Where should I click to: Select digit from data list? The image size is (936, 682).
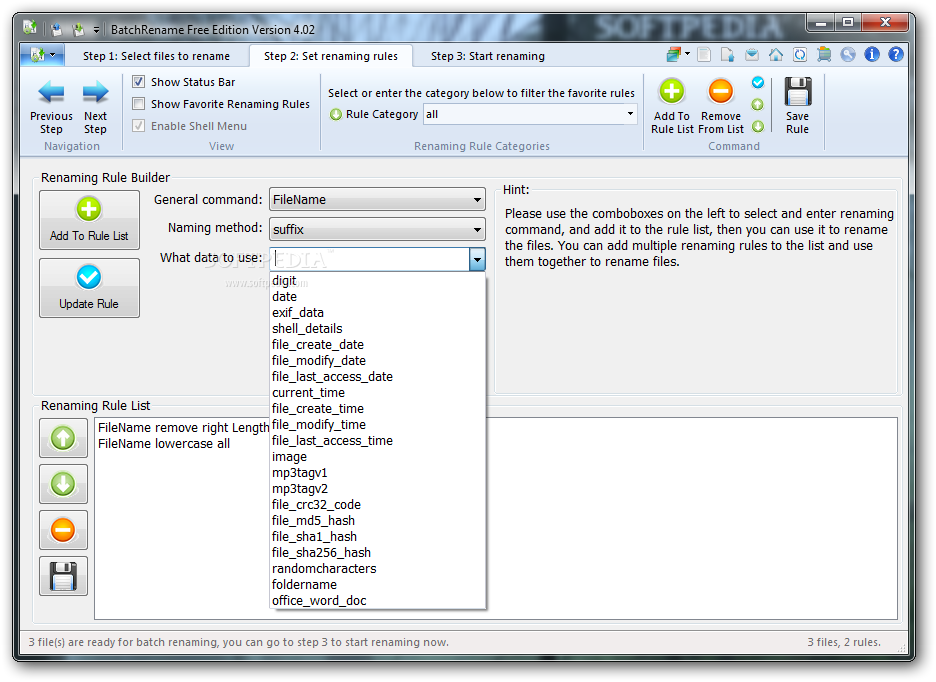point(378,281)
